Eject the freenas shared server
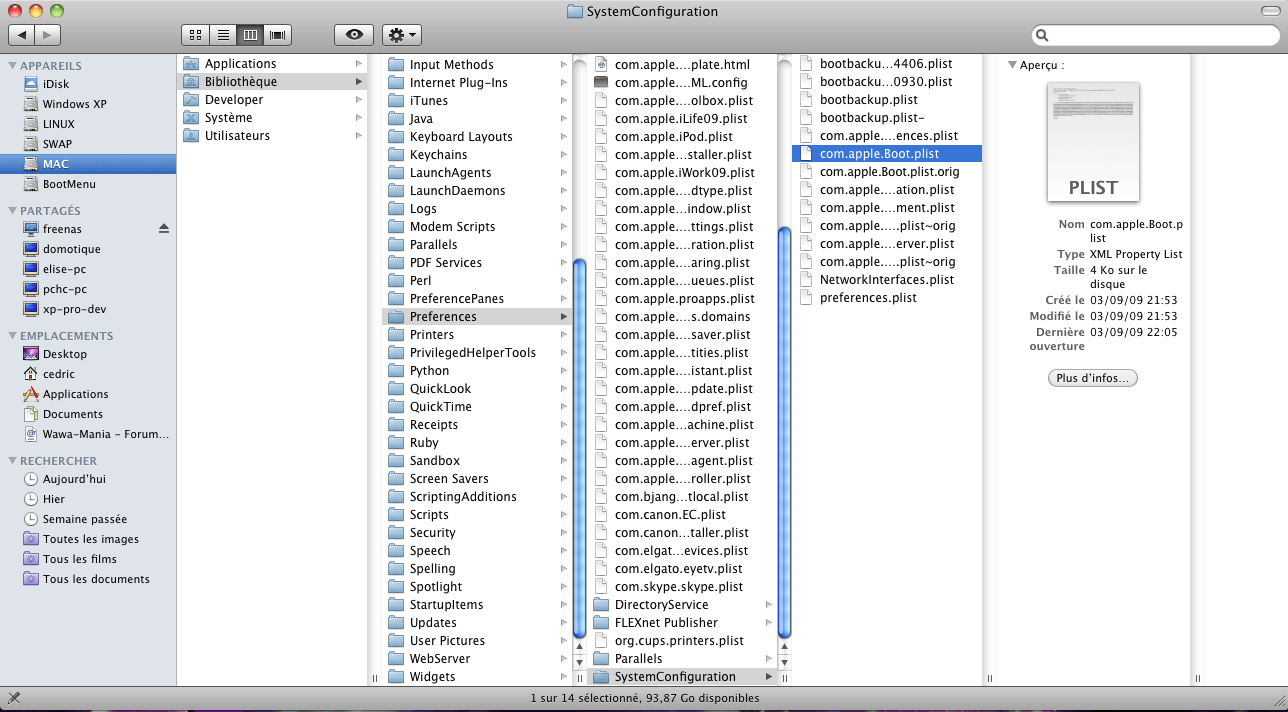 tap(164, 229)
